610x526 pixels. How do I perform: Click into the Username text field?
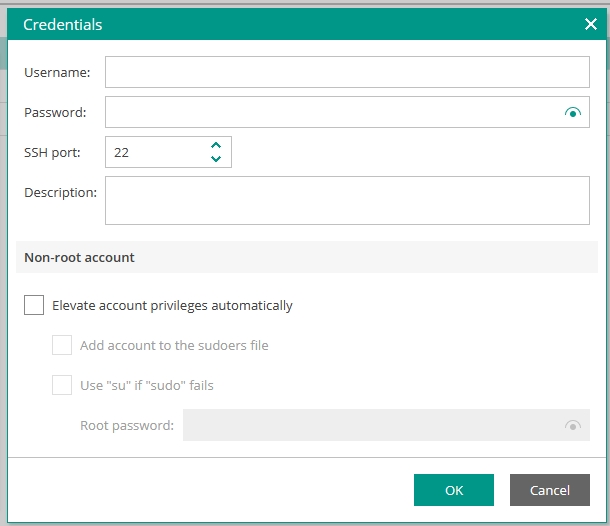347,72
